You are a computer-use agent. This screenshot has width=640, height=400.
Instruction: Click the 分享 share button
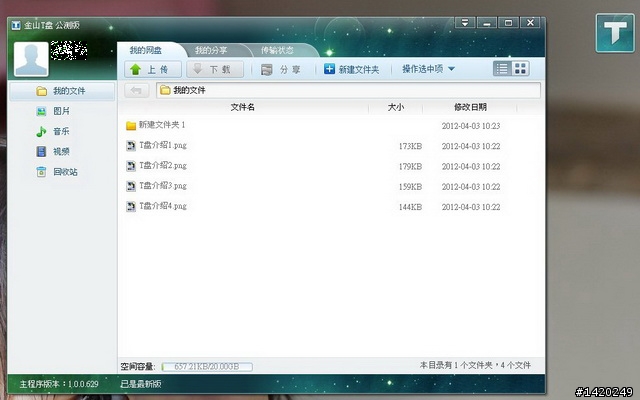[x=281, y=69]
